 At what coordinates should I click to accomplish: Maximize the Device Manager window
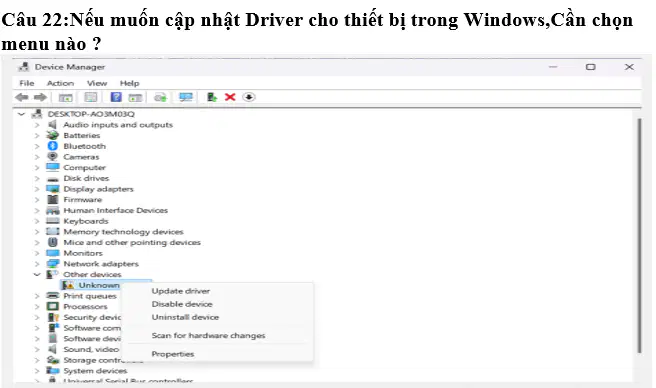590,67
